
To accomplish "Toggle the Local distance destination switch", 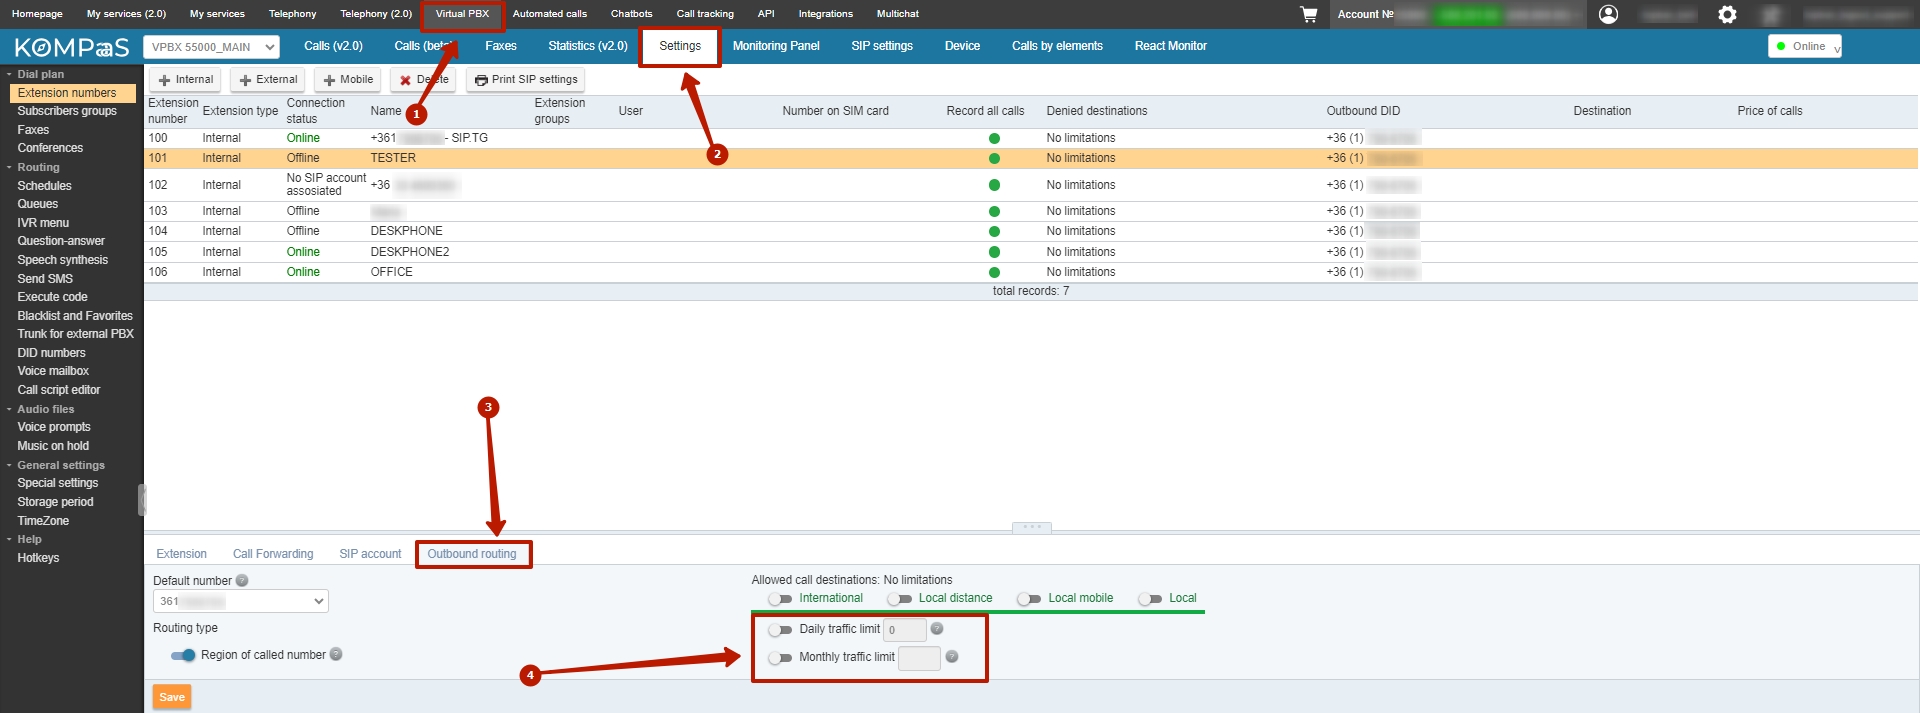I will [899, 599].
